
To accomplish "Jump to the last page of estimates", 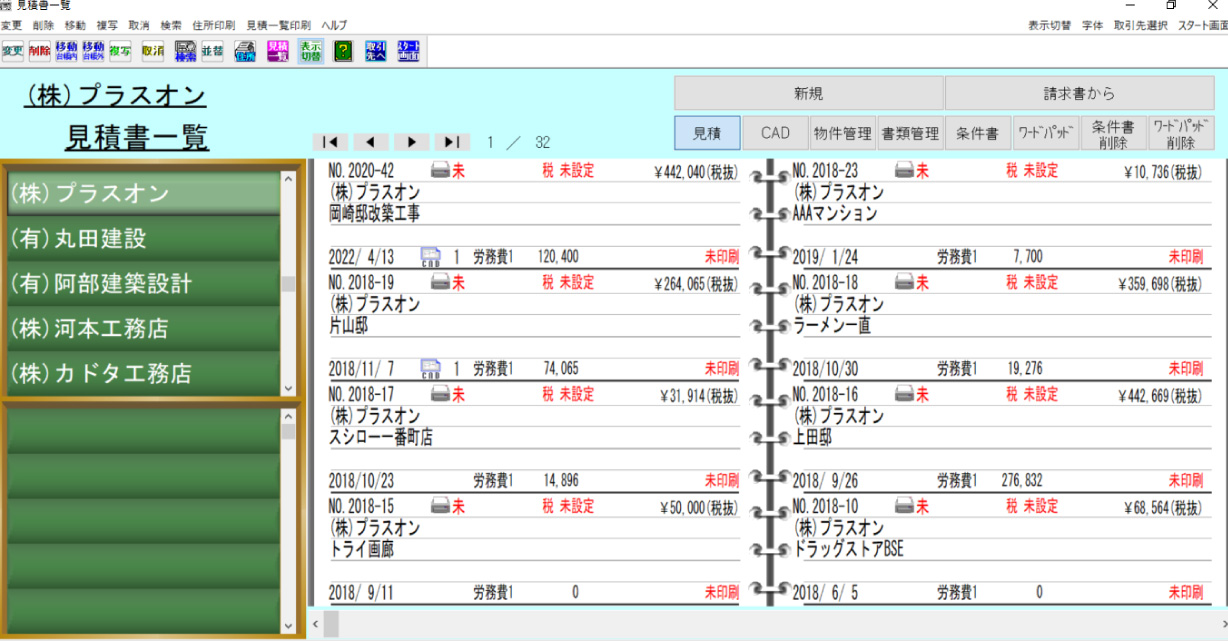I will coord(452,142).
